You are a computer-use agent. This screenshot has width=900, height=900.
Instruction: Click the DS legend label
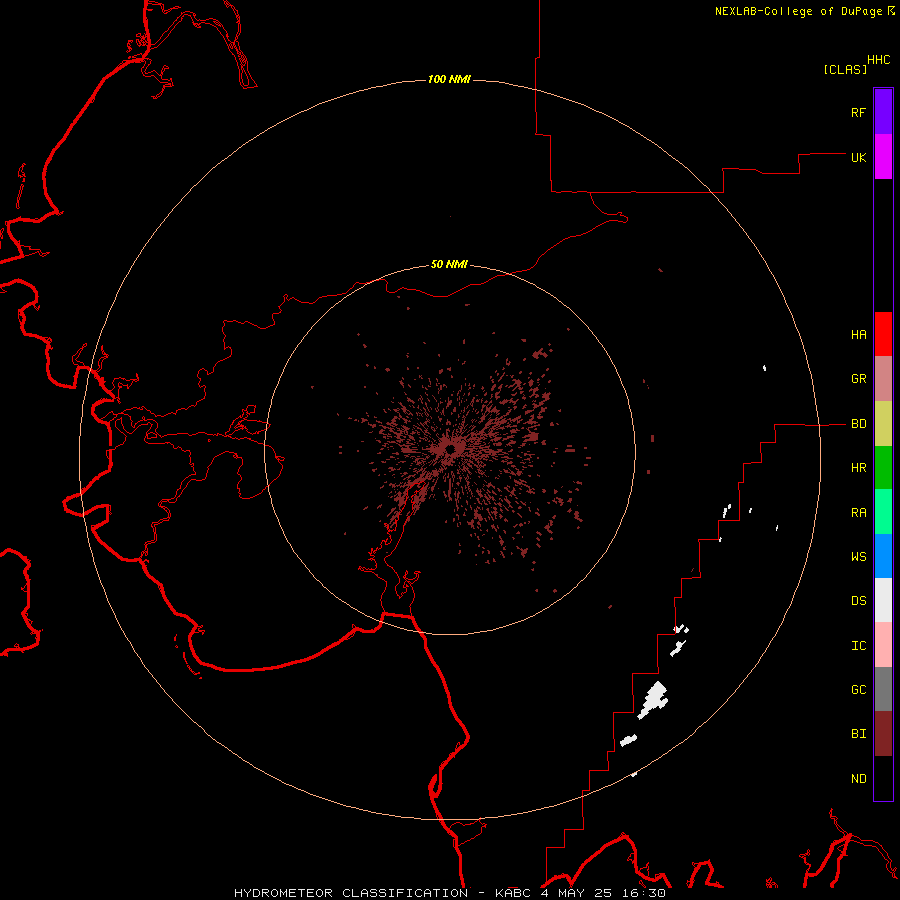pos(858,601)
